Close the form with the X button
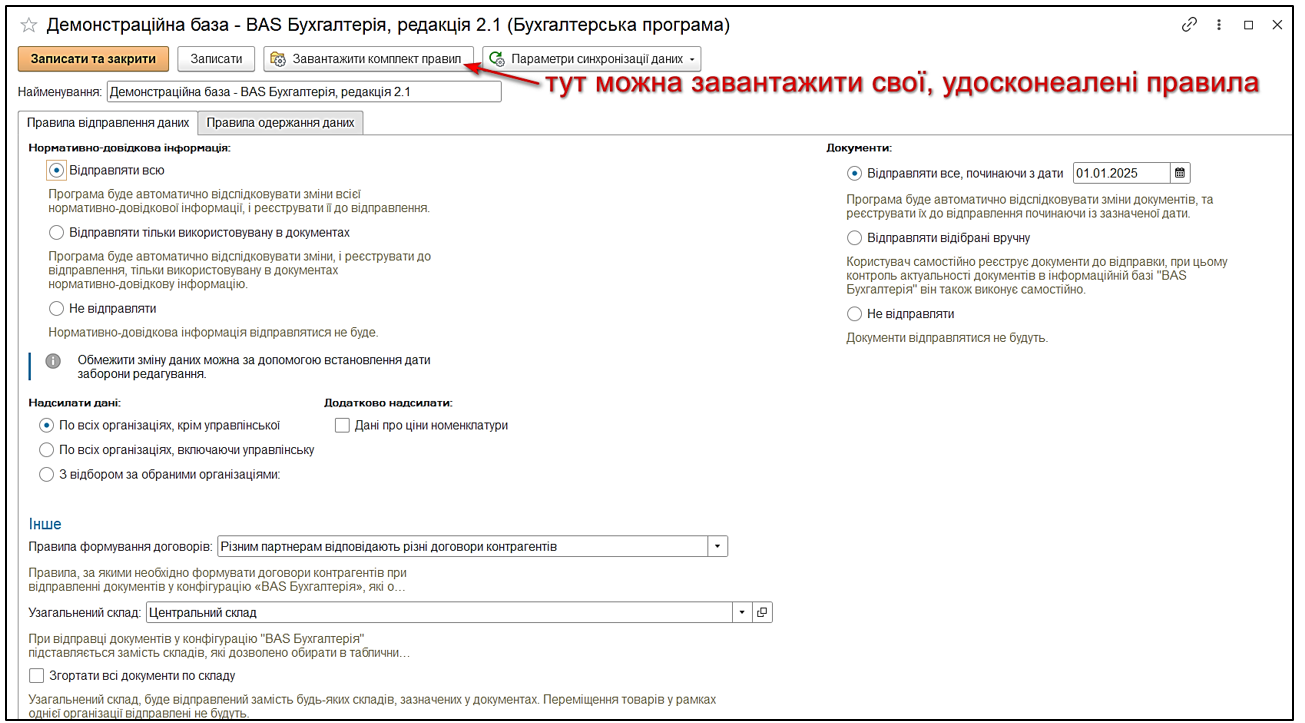 pyautogui.click(x=1277, y=25)
